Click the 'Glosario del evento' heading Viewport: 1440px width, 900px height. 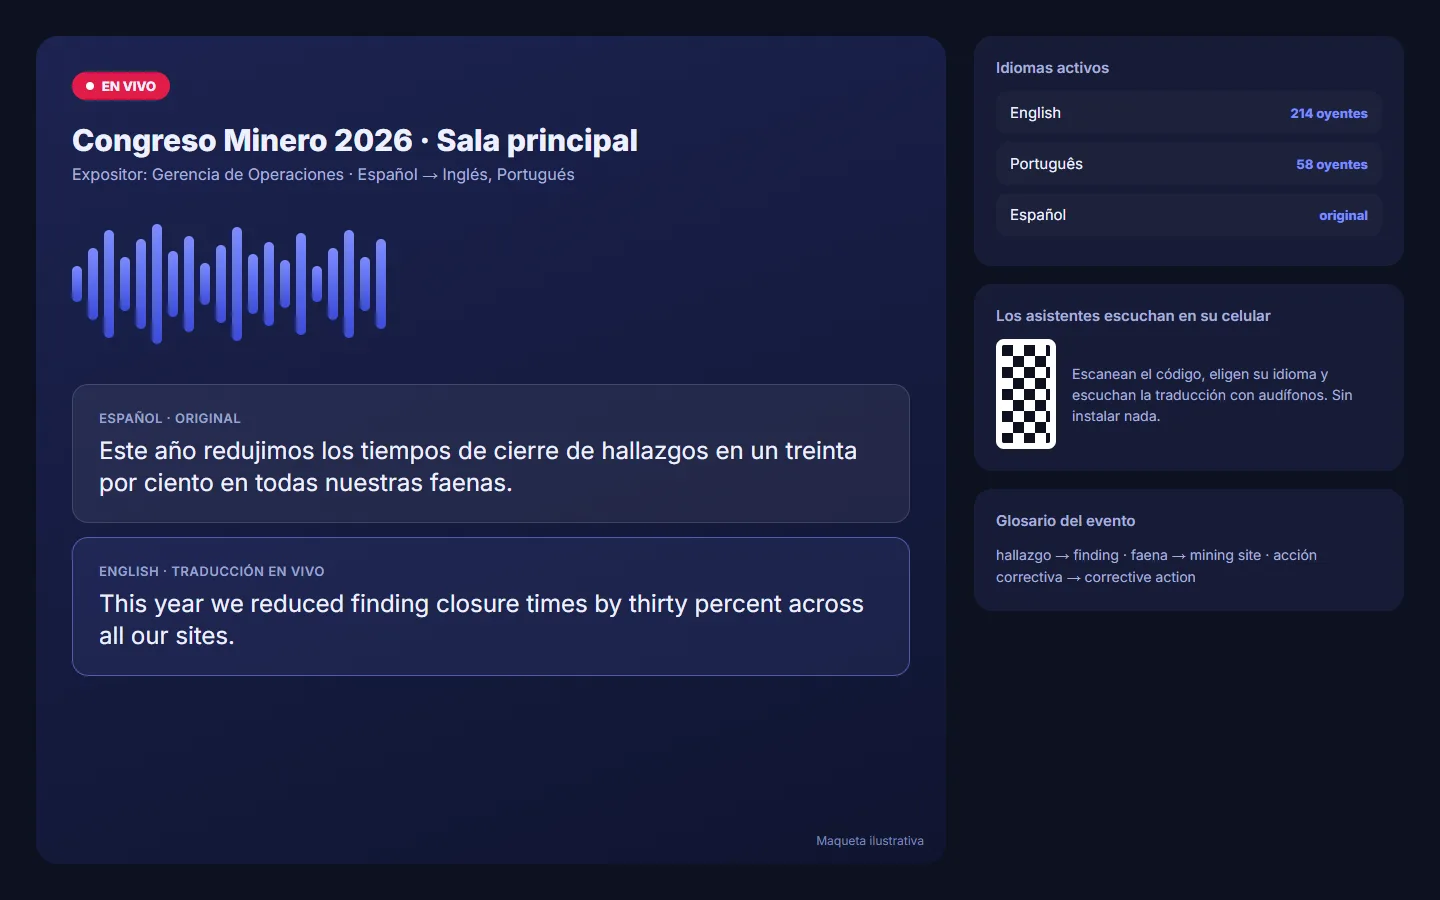point(1065,521)
